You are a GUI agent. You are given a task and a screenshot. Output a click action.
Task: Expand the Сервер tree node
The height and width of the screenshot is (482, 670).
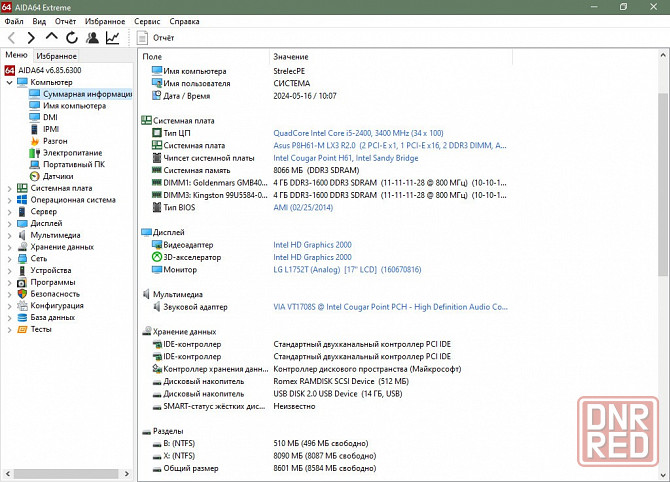9,212
